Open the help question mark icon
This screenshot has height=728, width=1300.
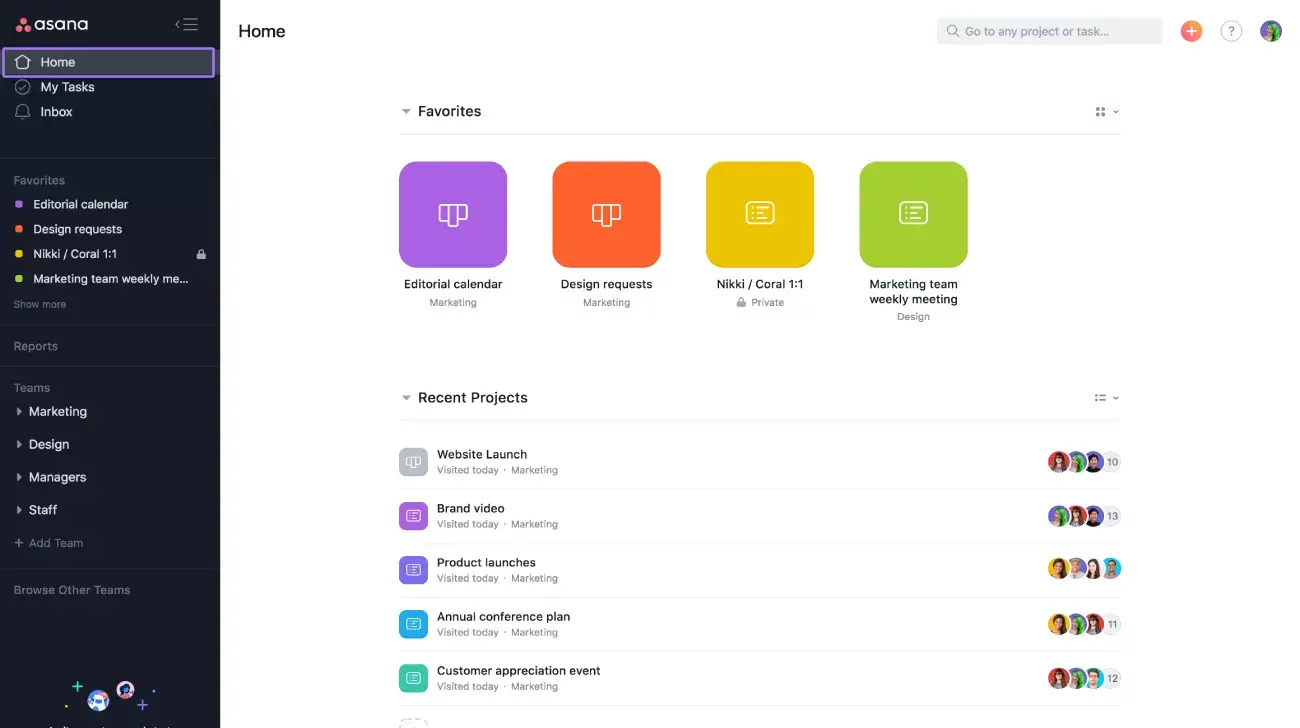pos(1231,31)
